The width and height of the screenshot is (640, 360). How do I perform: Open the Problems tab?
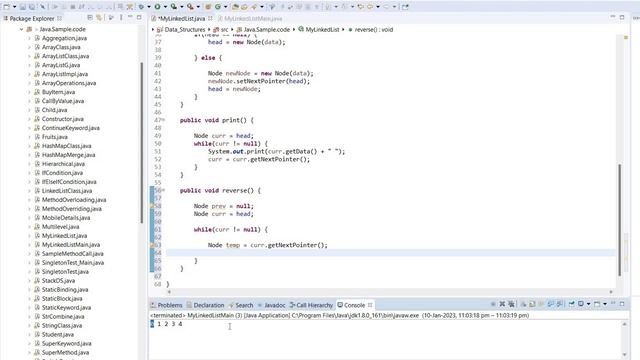click(x=167, y=305)
